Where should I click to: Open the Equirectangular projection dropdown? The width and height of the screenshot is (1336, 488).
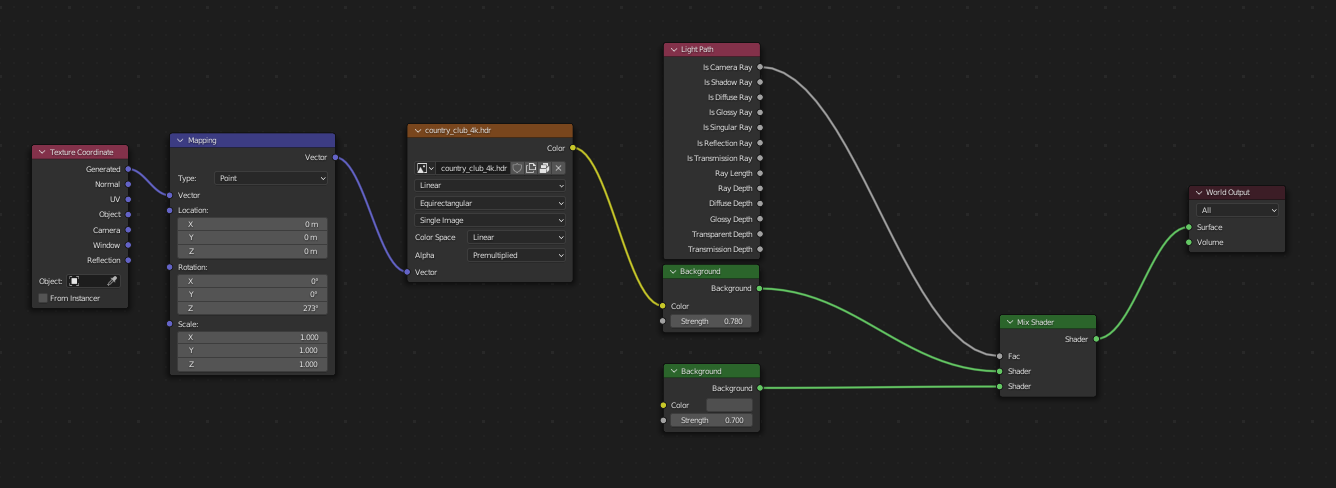(x=490, y=203)
